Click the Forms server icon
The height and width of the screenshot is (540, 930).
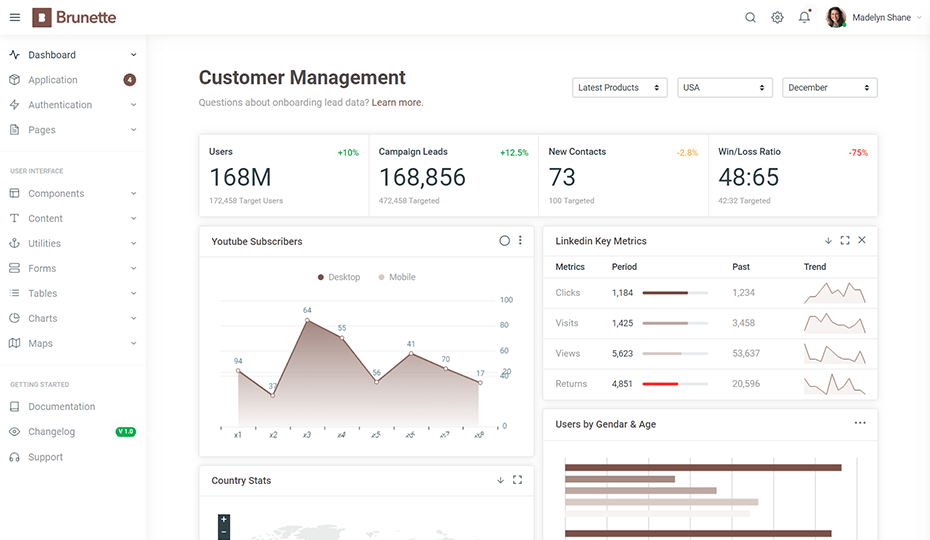point(15,268)
